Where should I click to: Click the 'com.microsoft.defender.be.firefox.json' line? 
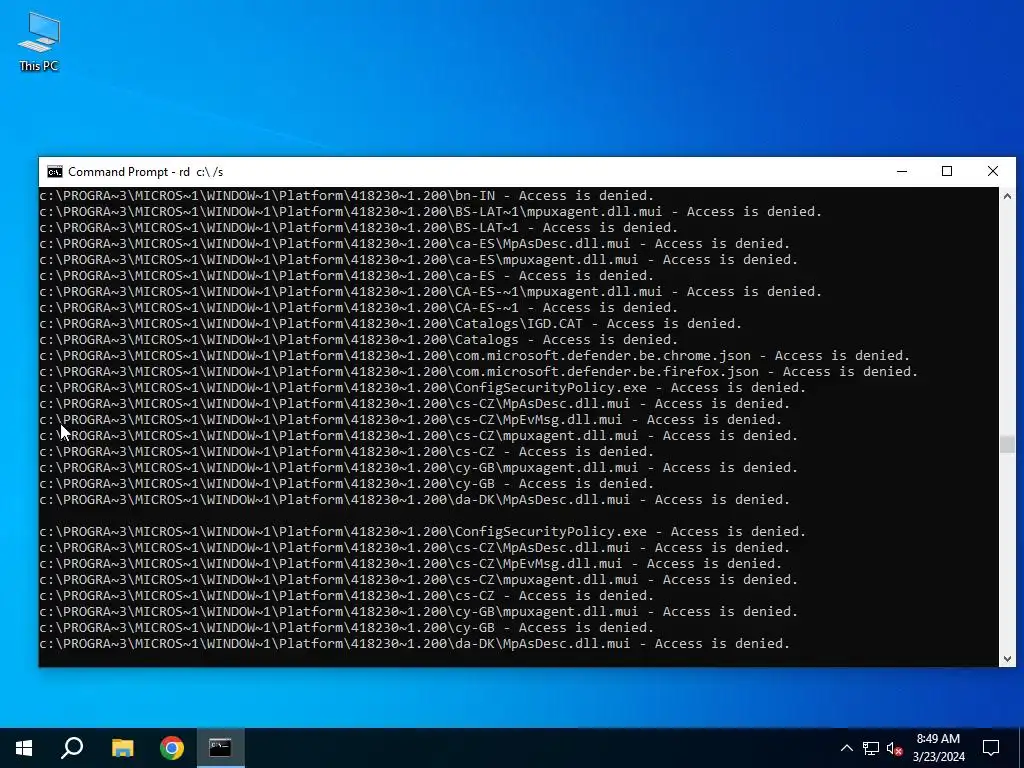point(479,372)
